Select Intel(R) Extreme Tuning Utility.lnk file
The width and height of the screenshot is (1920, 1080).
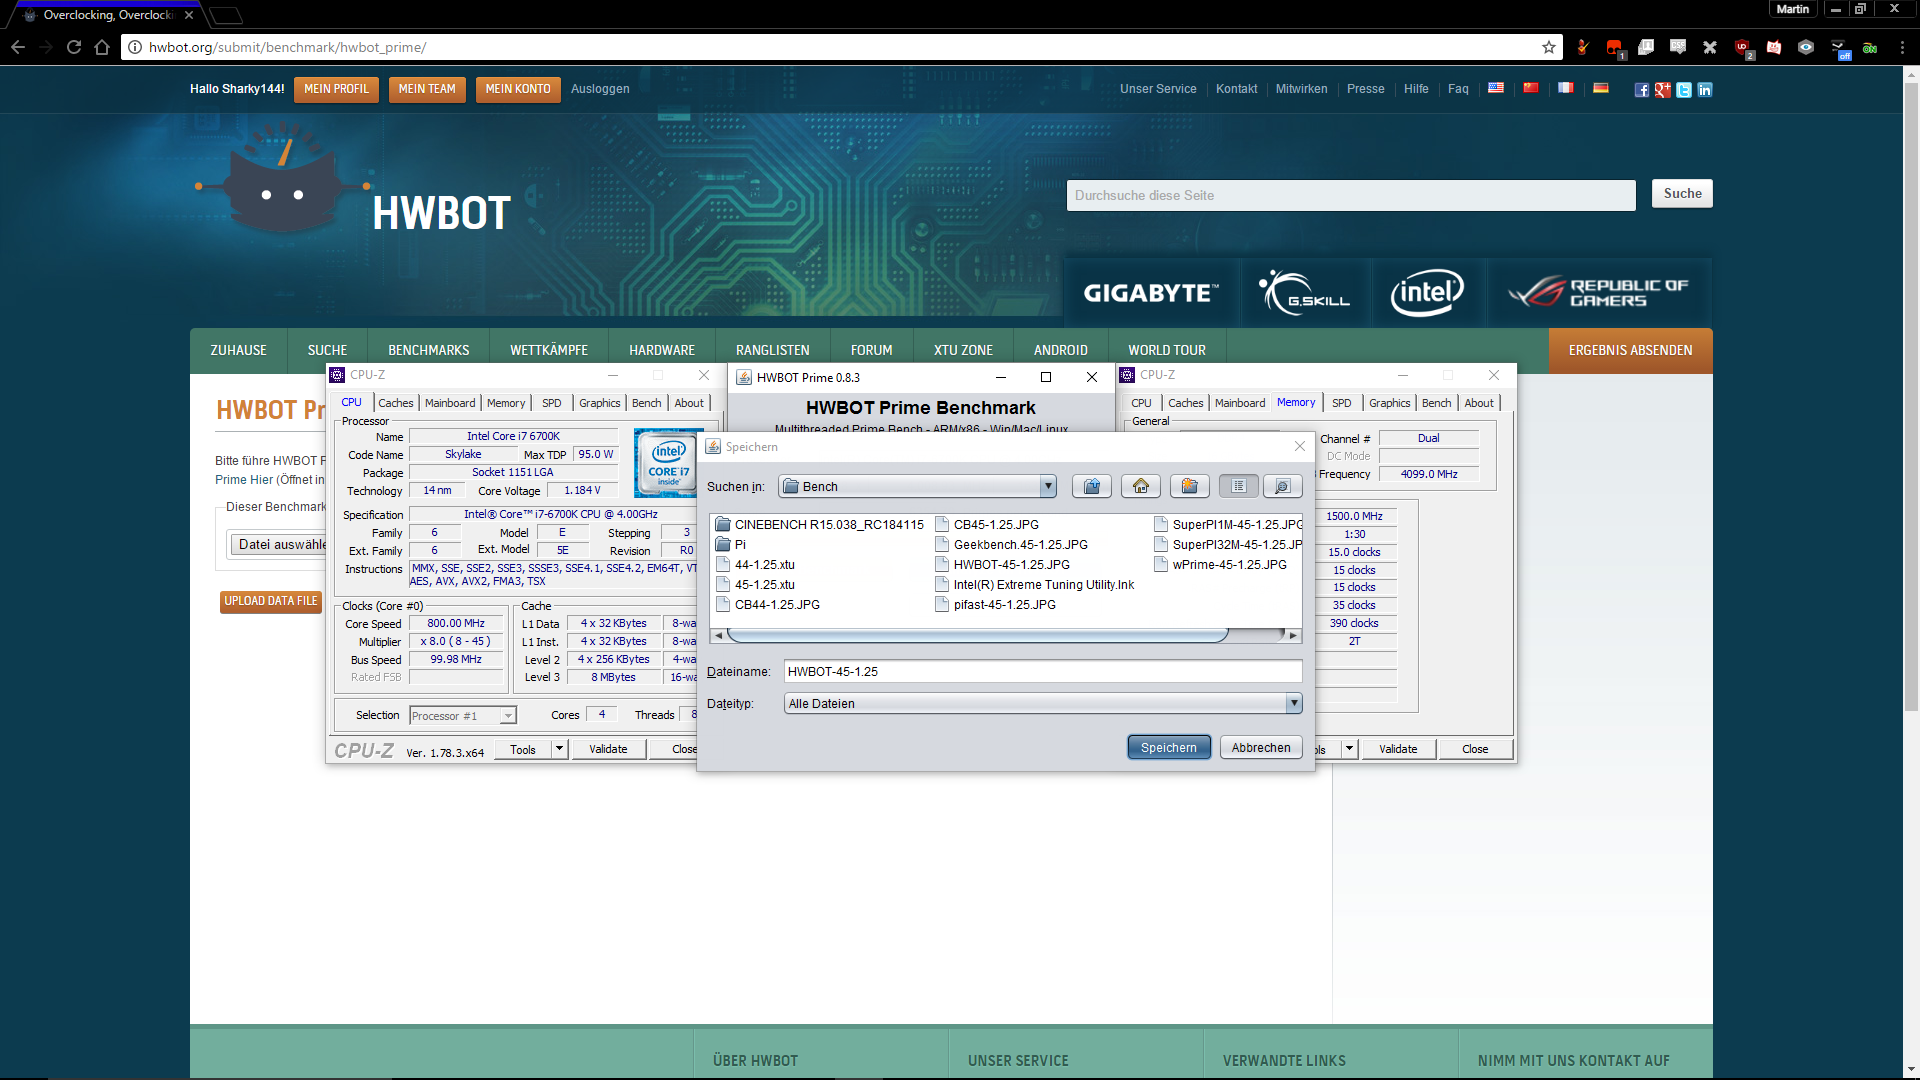pyautogui.click(x=1035, y=584)
